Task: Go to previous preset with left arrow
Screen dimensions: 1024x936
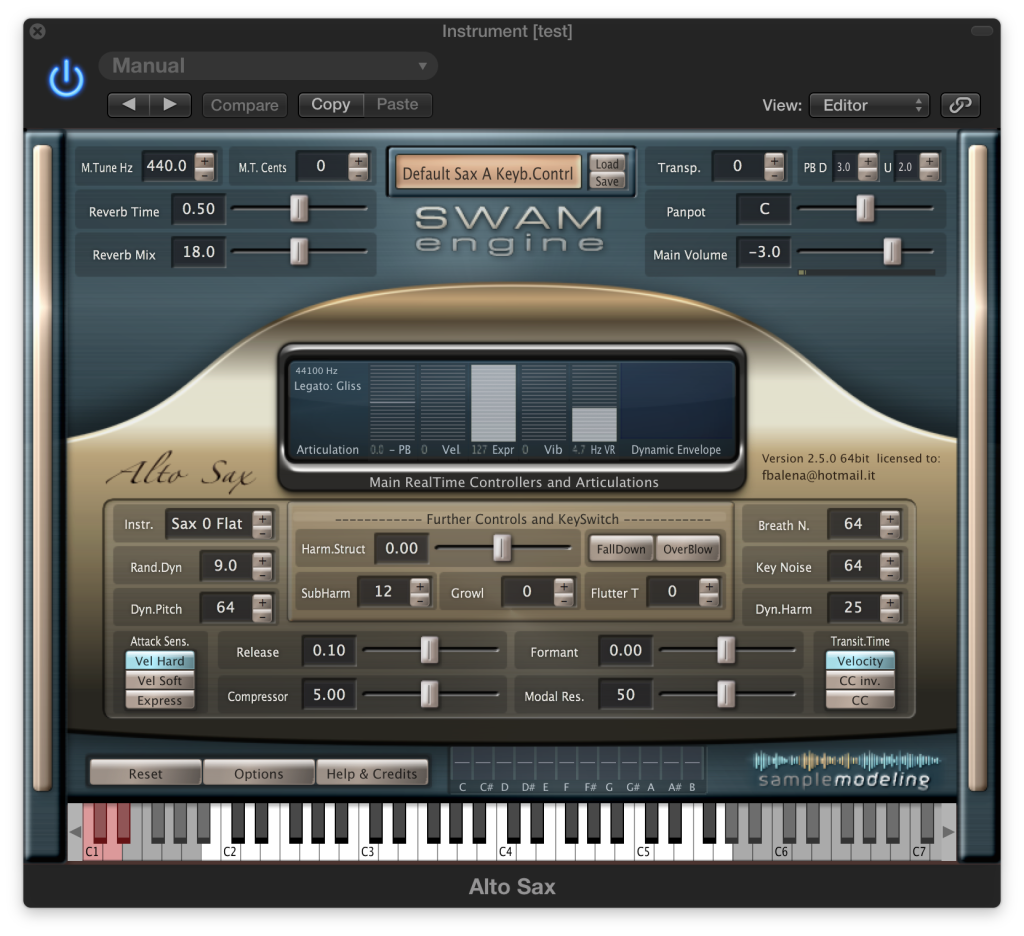Action: (x=129, y=105)
